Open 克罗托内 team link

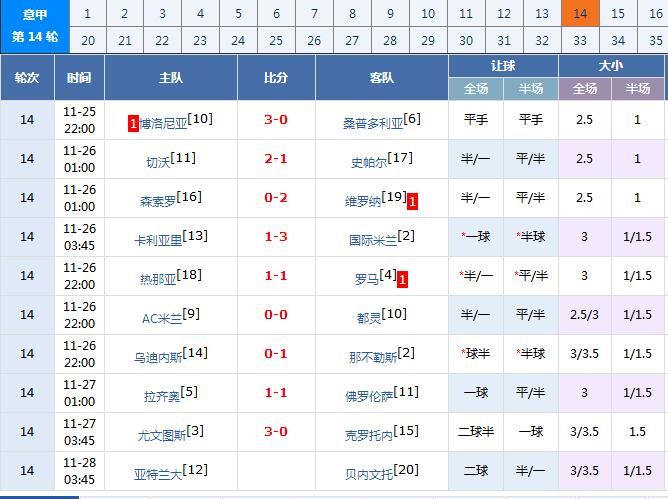click(369, 436)
